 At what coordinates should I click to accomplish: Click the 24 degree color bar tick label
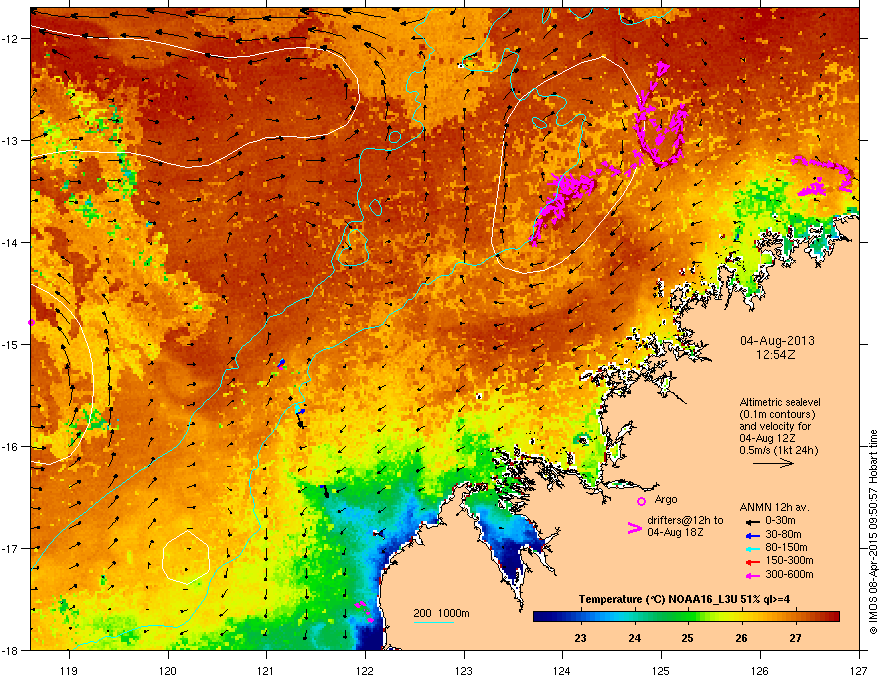pos(634,638)
